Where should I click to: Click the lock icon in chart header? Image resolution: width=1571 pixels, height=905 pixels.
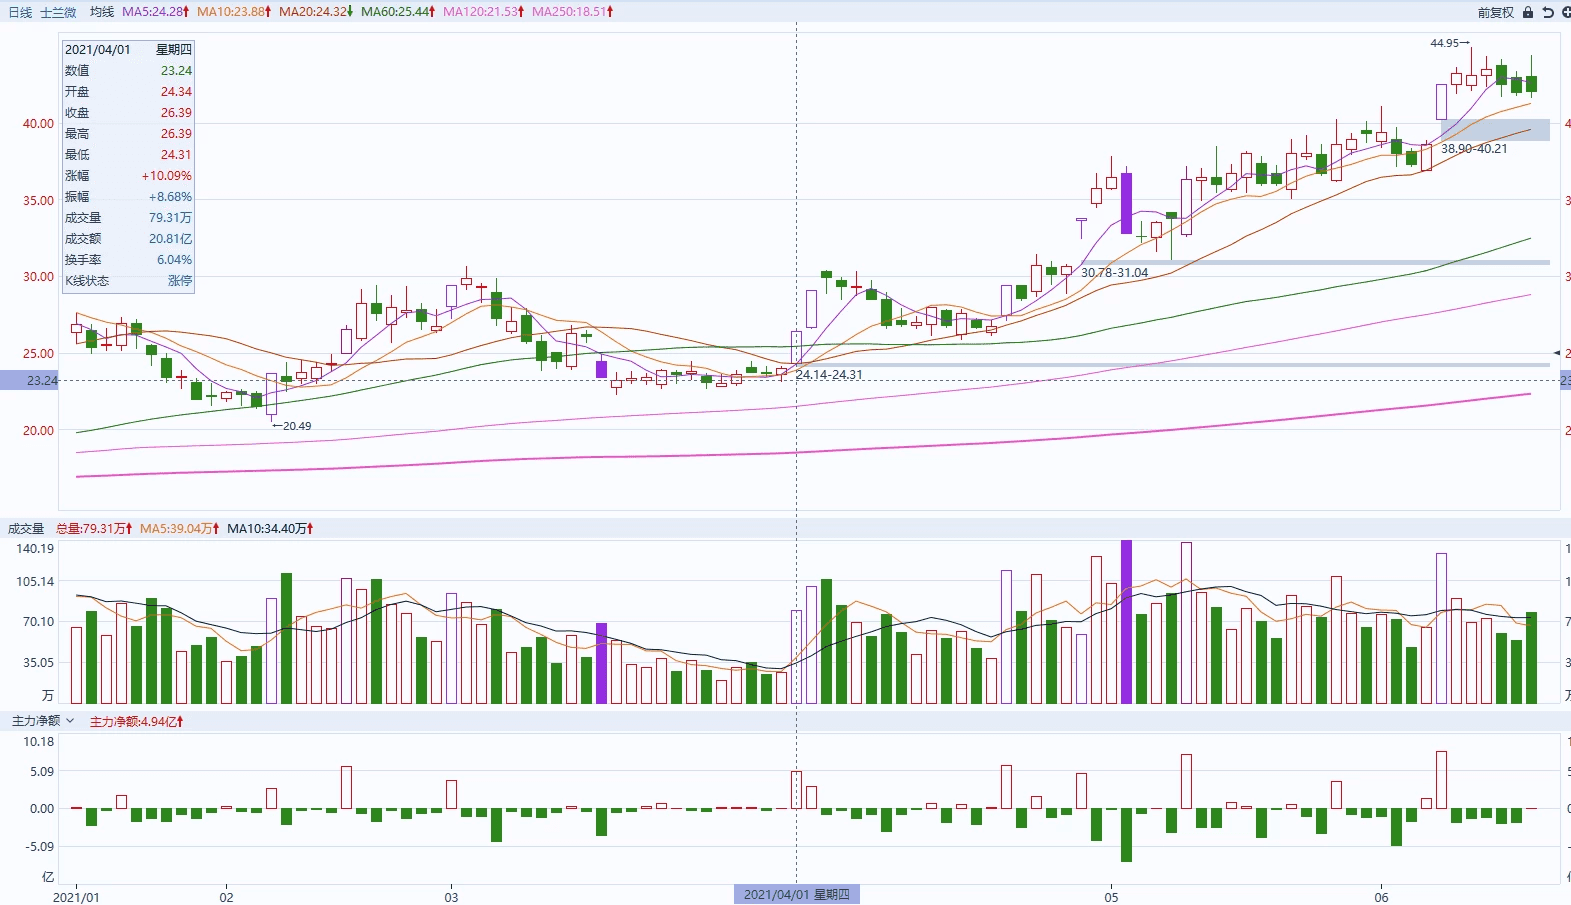click(1528, 12)
